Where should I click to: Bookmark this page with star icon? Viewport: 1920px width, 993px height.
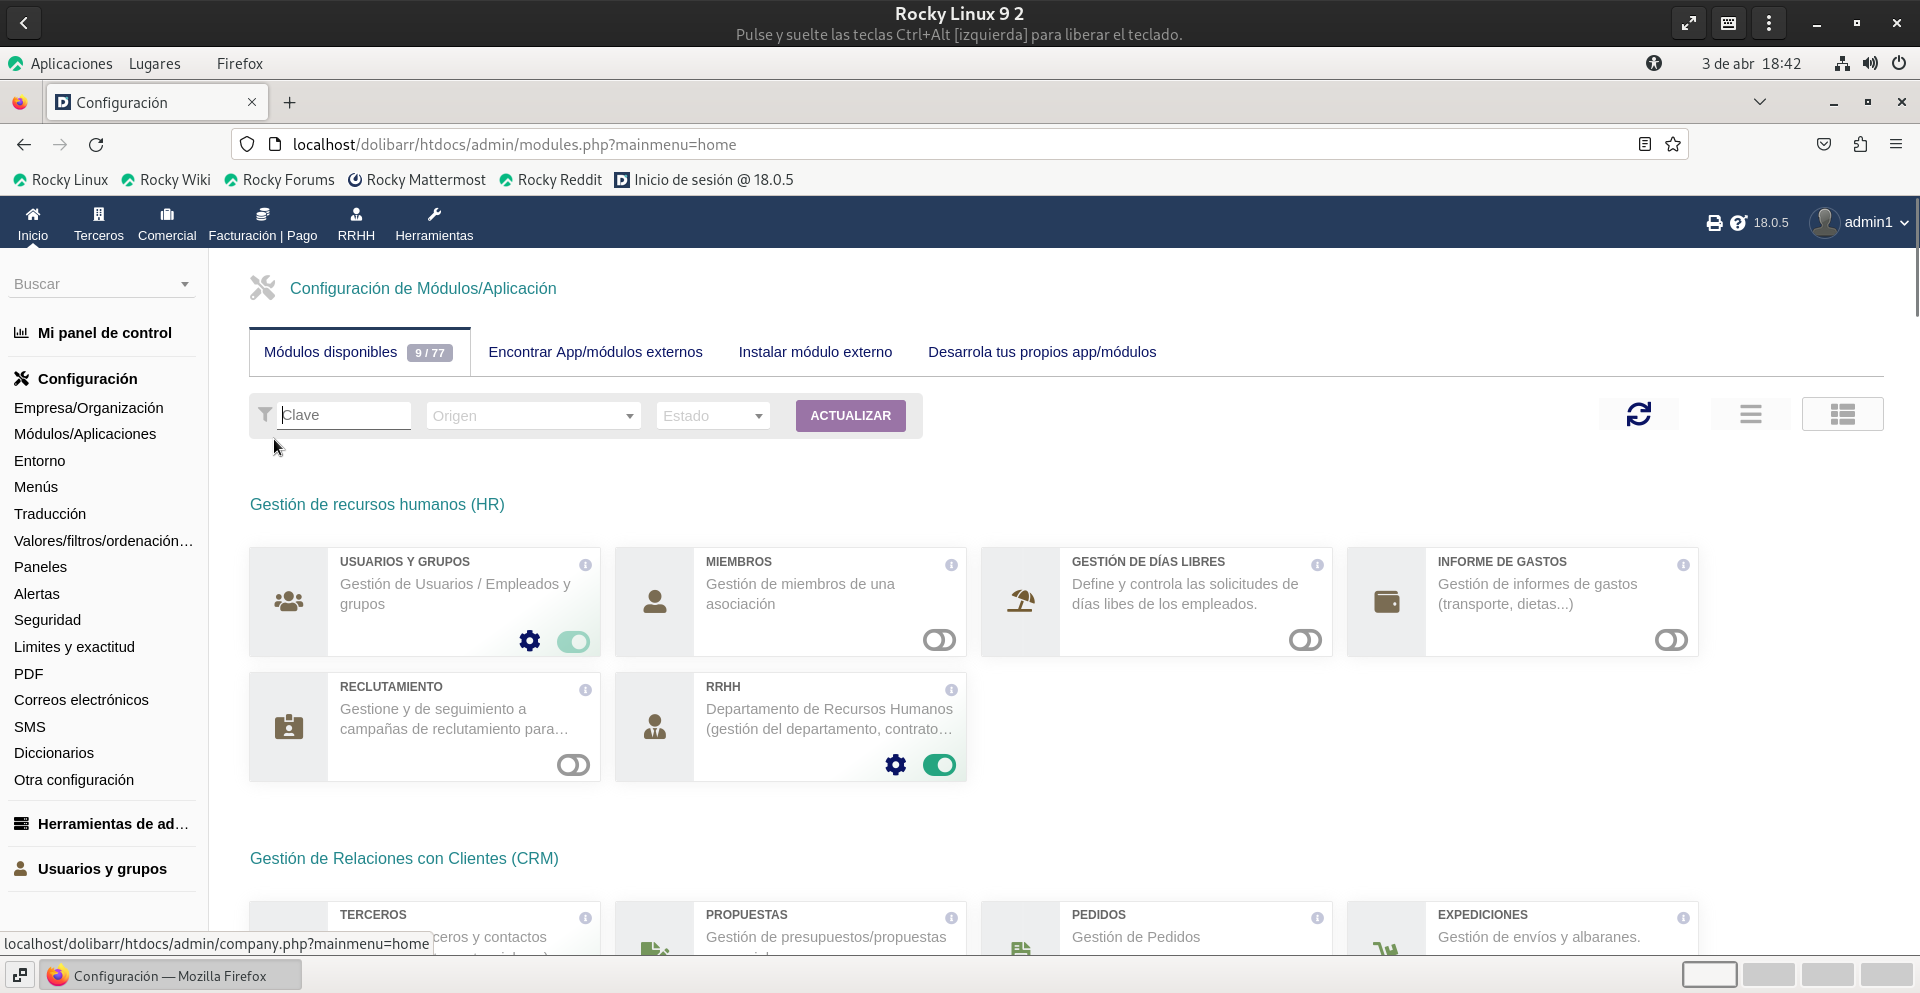click(x=1673, y=145)
